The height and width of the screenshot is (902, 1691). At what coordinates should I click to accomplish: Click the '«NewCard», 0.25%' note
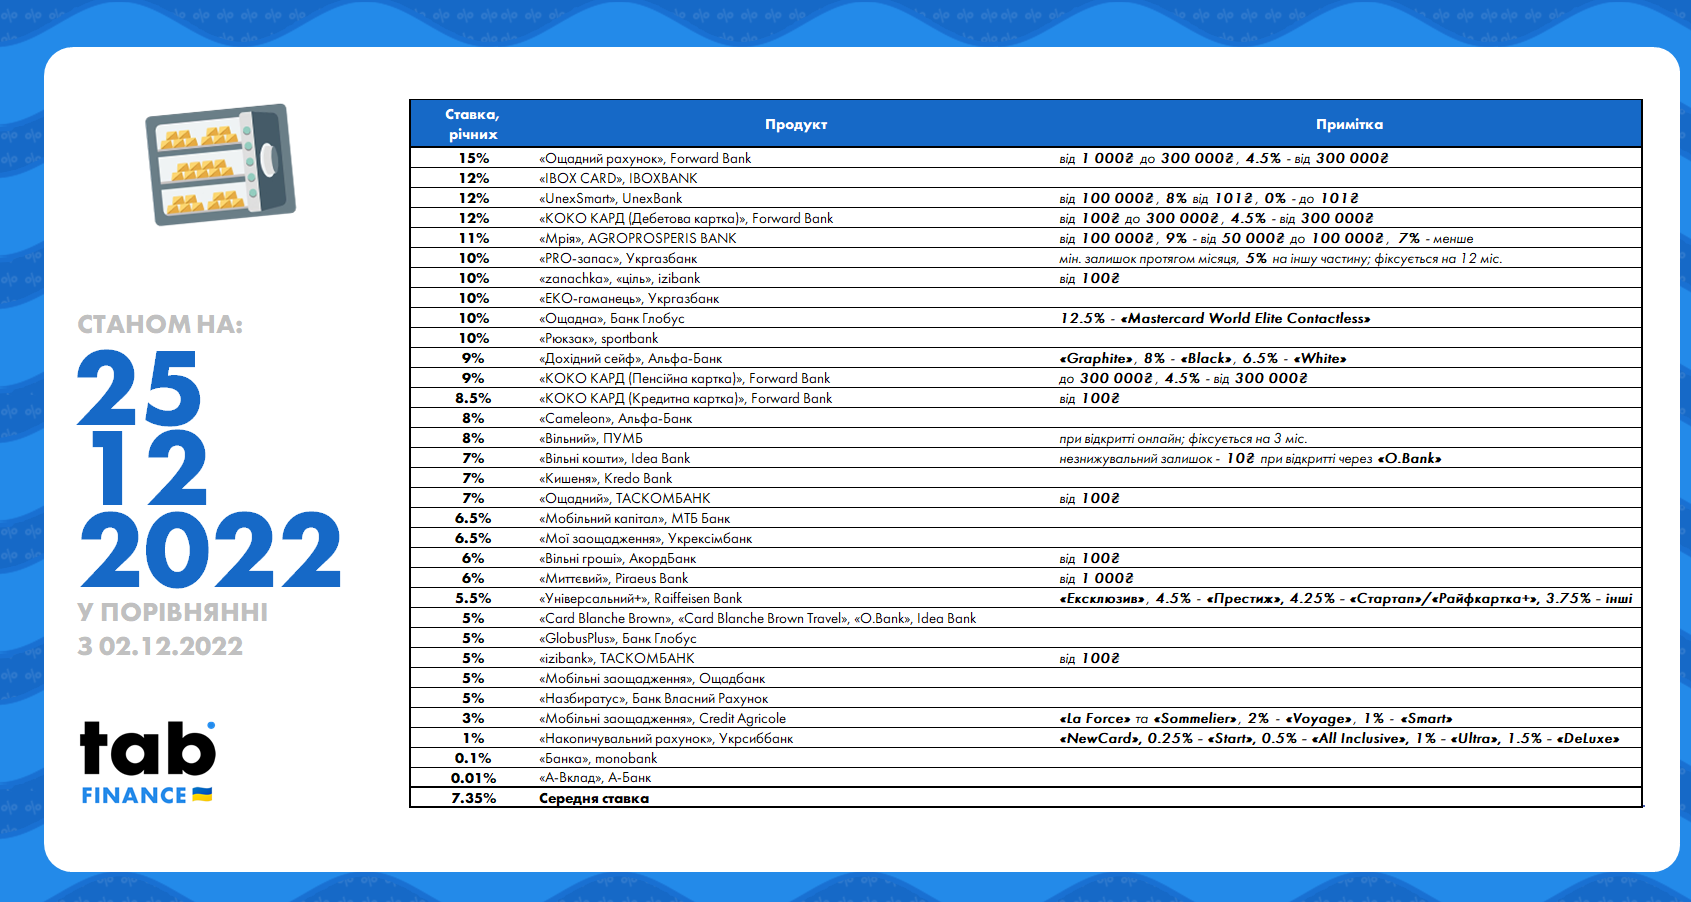point(1340,738)
